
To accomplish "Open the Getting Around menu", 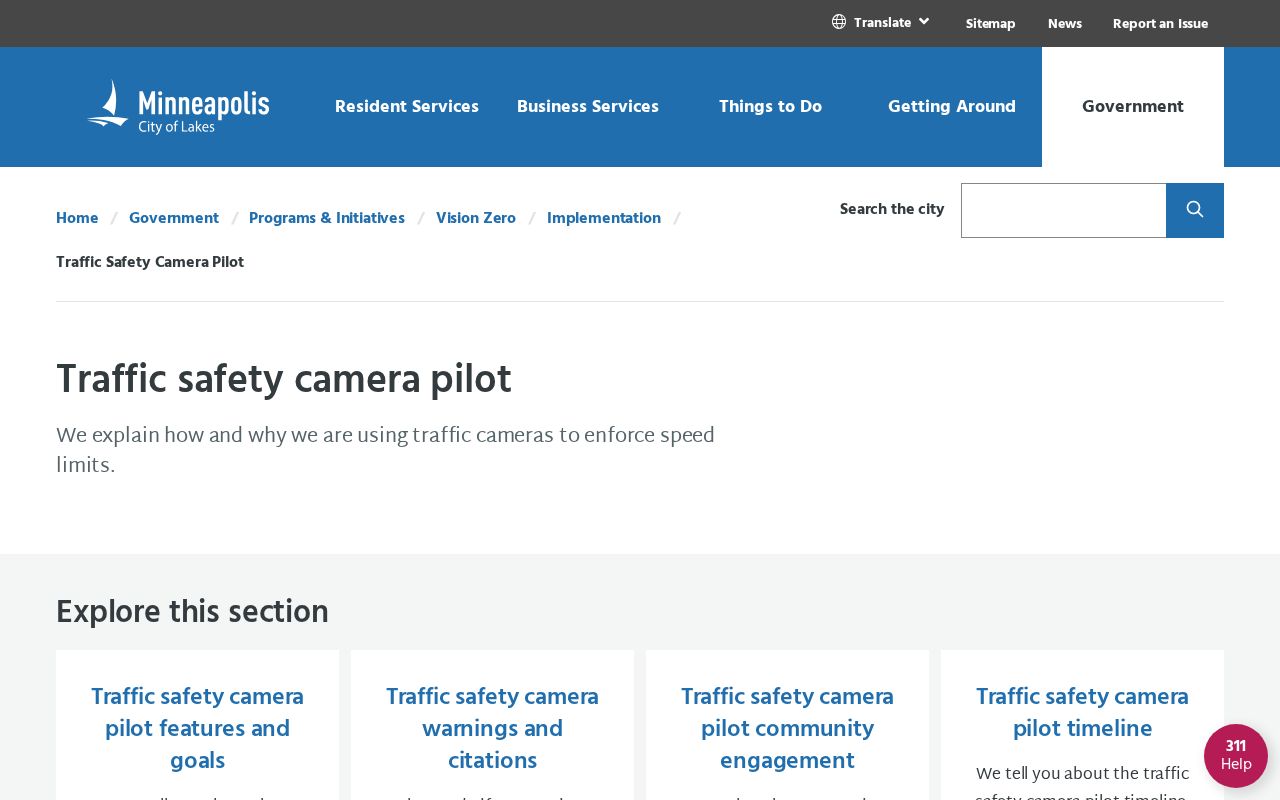I will tap(952, 107).
